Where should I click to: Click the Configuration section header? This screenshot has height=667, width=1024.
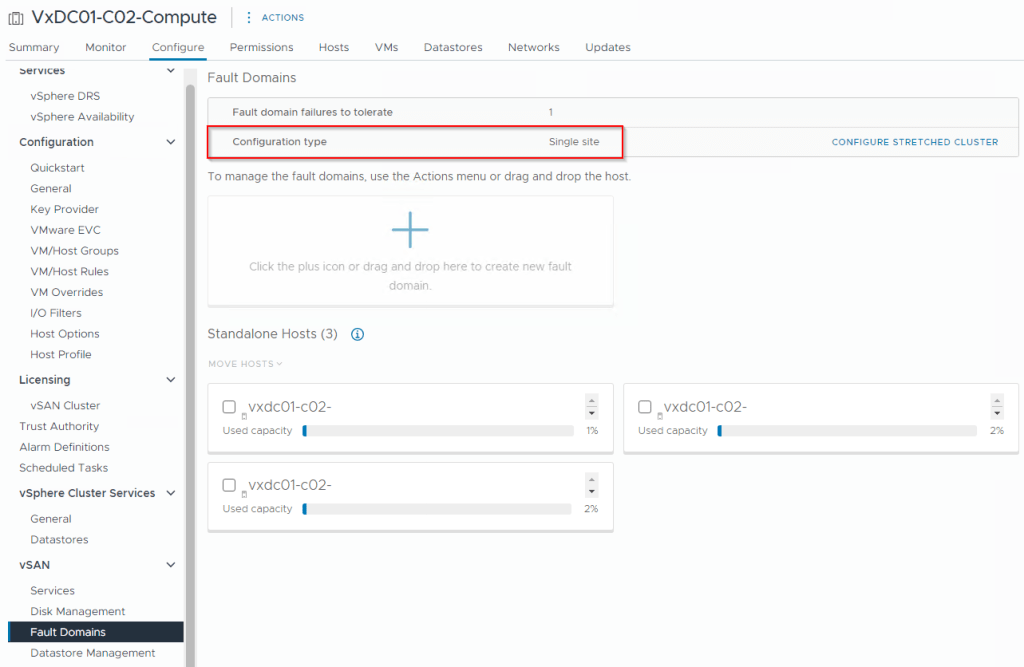(56, 142)
